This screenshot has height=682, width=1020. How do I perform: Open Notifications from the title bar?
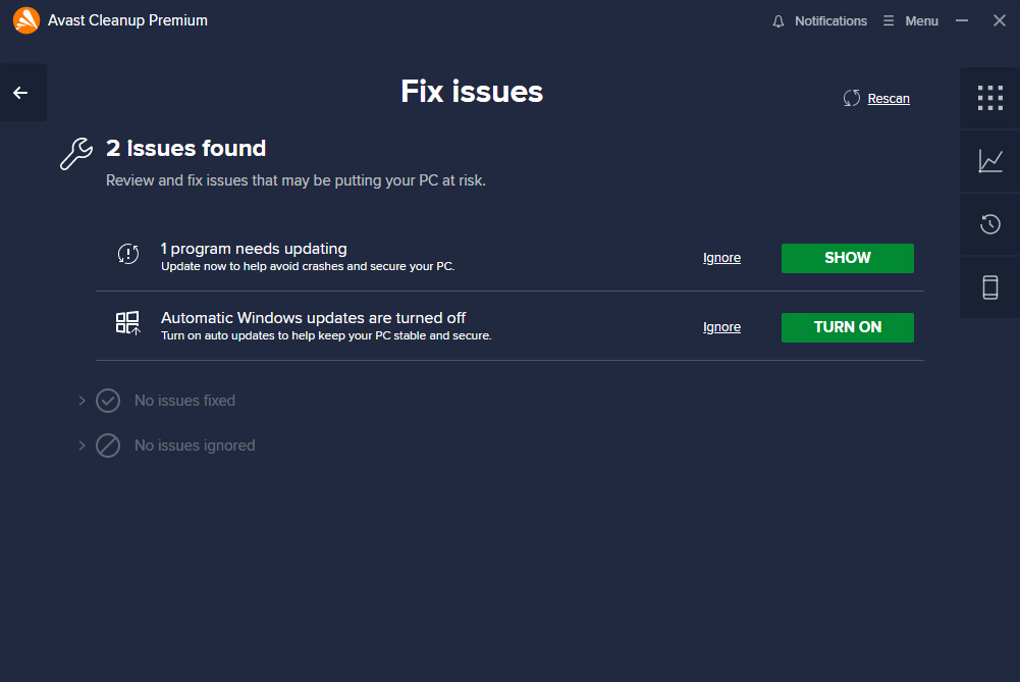click(x=830, y=21)
